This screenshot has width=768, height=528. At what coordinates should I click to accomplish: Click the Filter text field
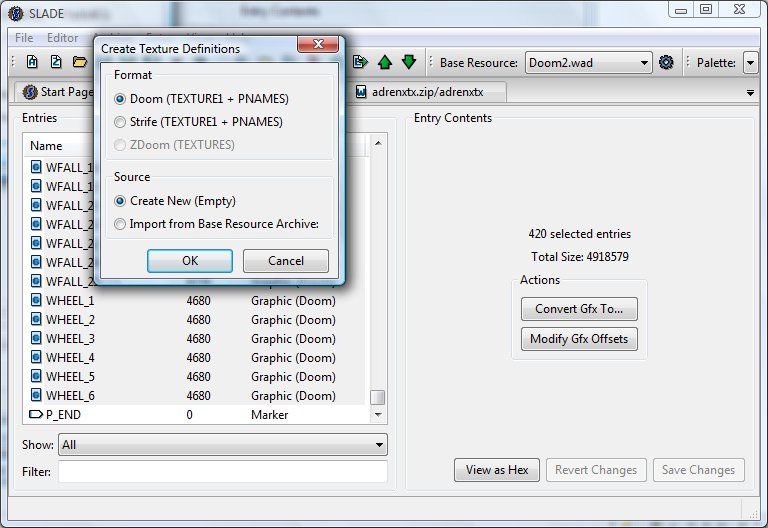click(x=223, y=471)
